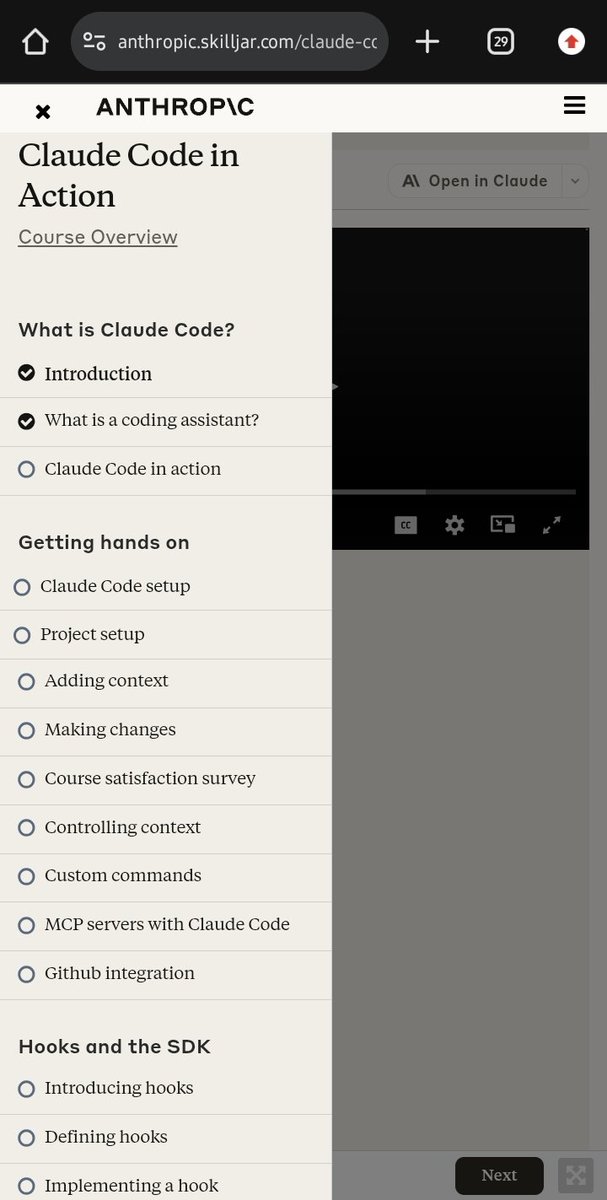Click the Open in Claude button

[x=475, y=181]
